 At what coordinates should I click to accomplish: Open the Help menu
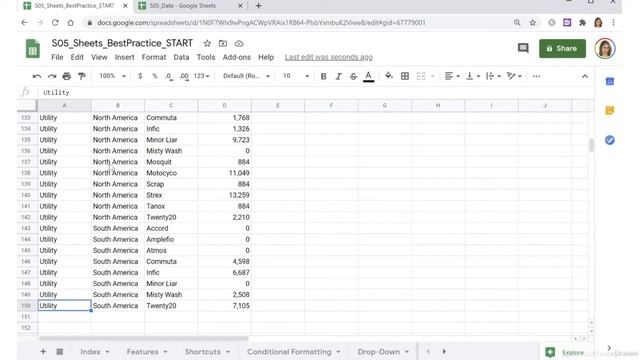pos(266,57)
